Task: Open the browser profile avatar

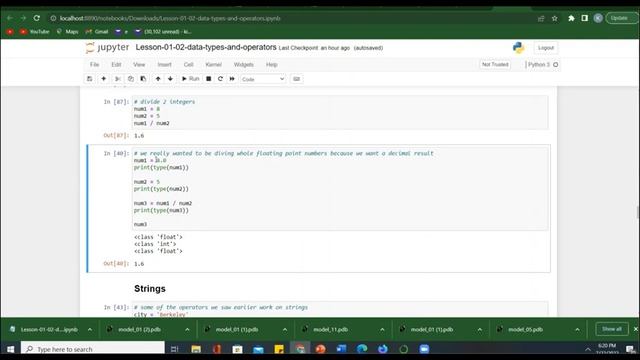Action: click(598, 18)
